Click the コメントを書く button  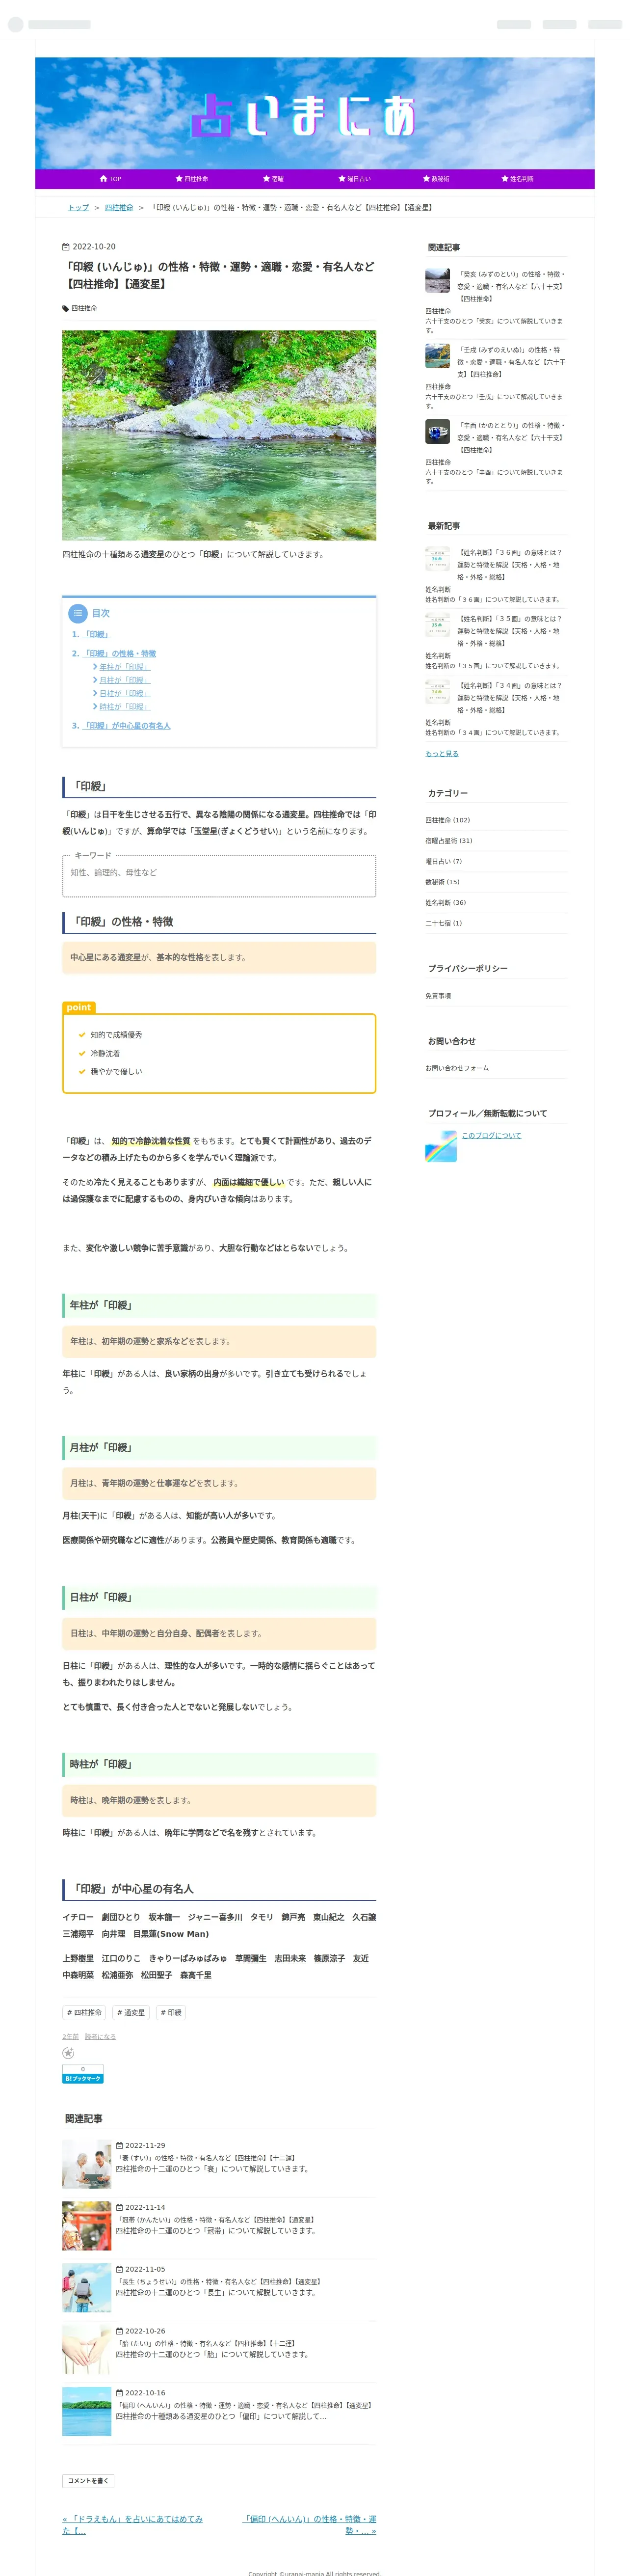[88, 2481]
